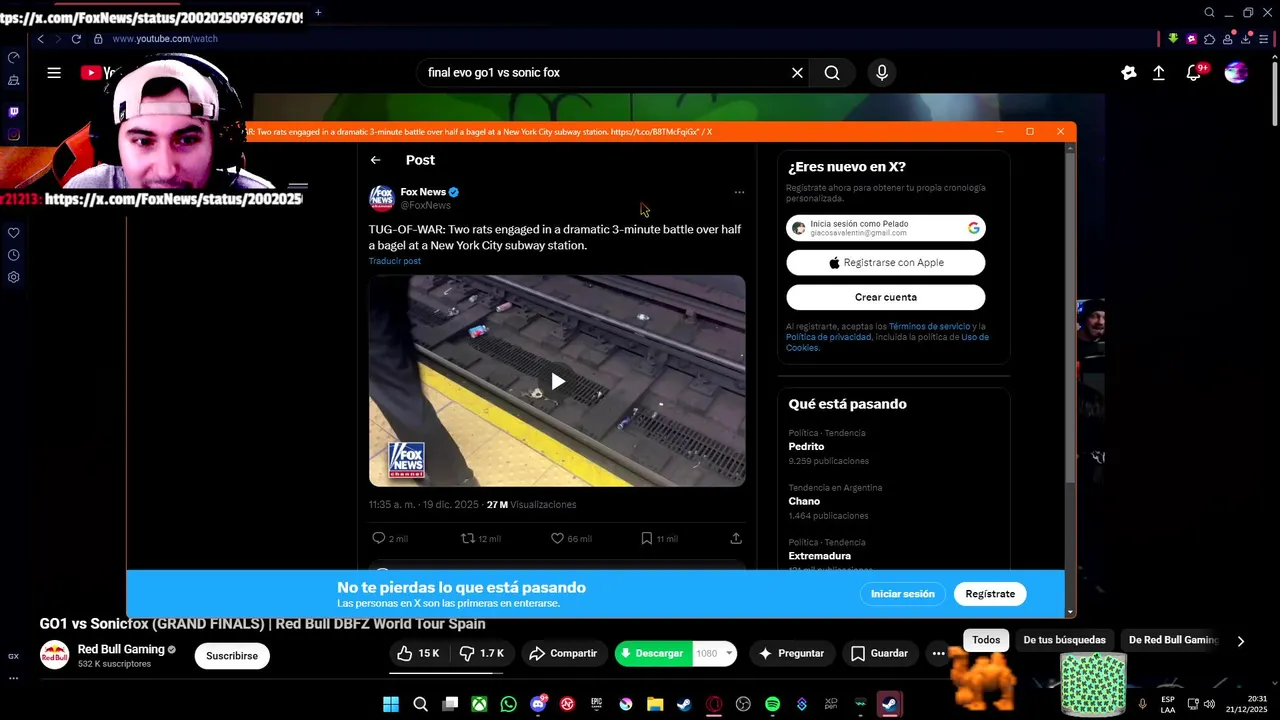Show more filter chips with right chevron
The height and width of the screenshot is (720, 1280).
1240,641
